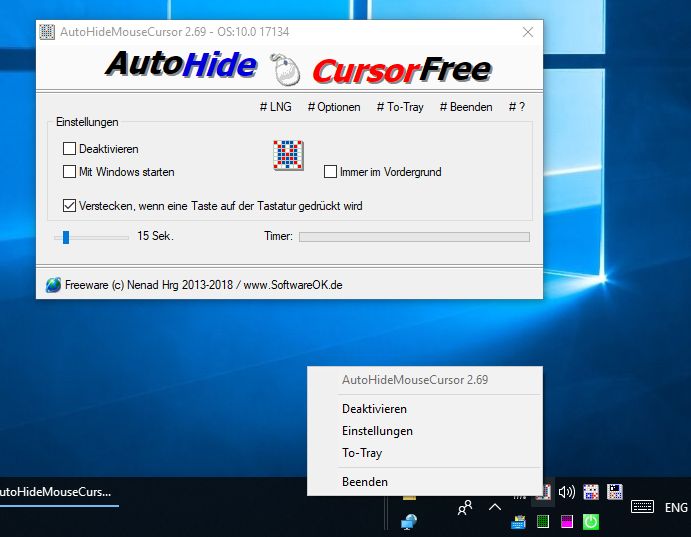Click the 15 Sek. delay value

point(155,236)
